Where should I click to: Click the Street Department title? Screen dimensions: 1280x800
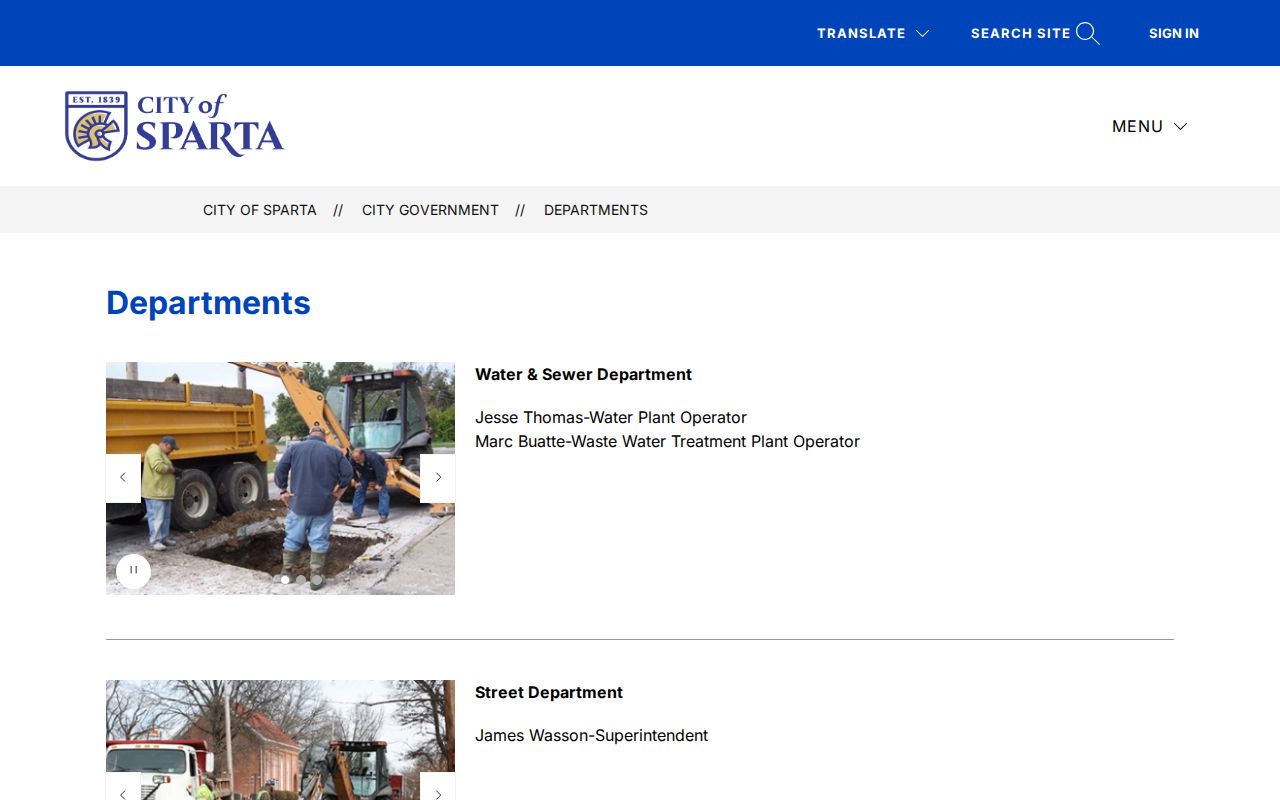coord(549,692)
